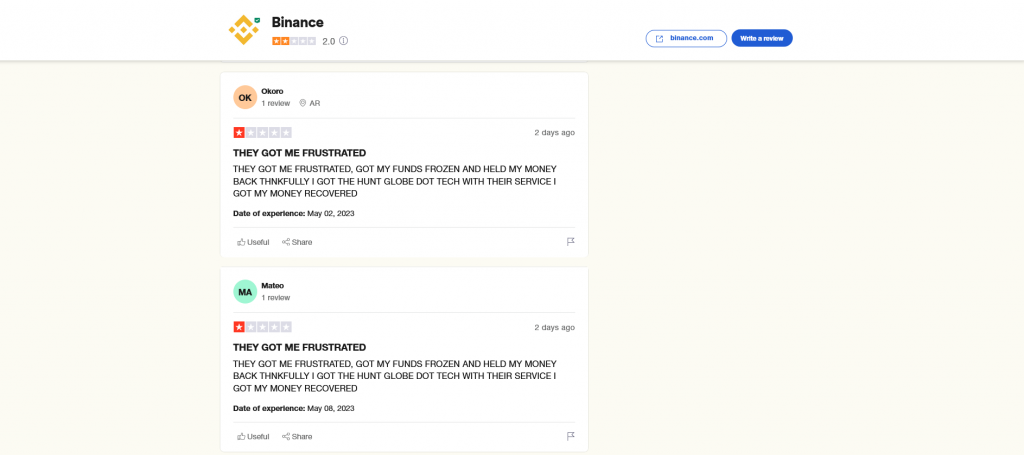Flag Mateo's review
Image resolution: width=1024 pixels, height=455 pixels.
tap(571, 436)
